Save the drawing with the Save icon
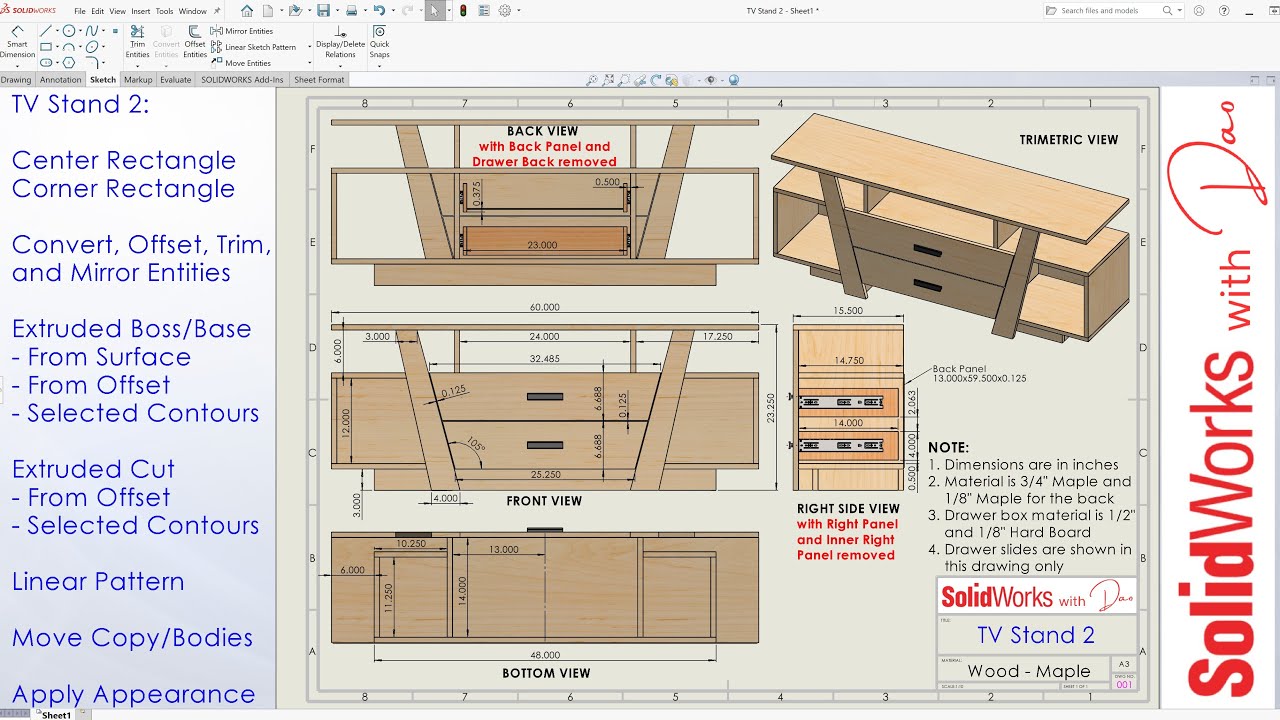 point(323,11)
